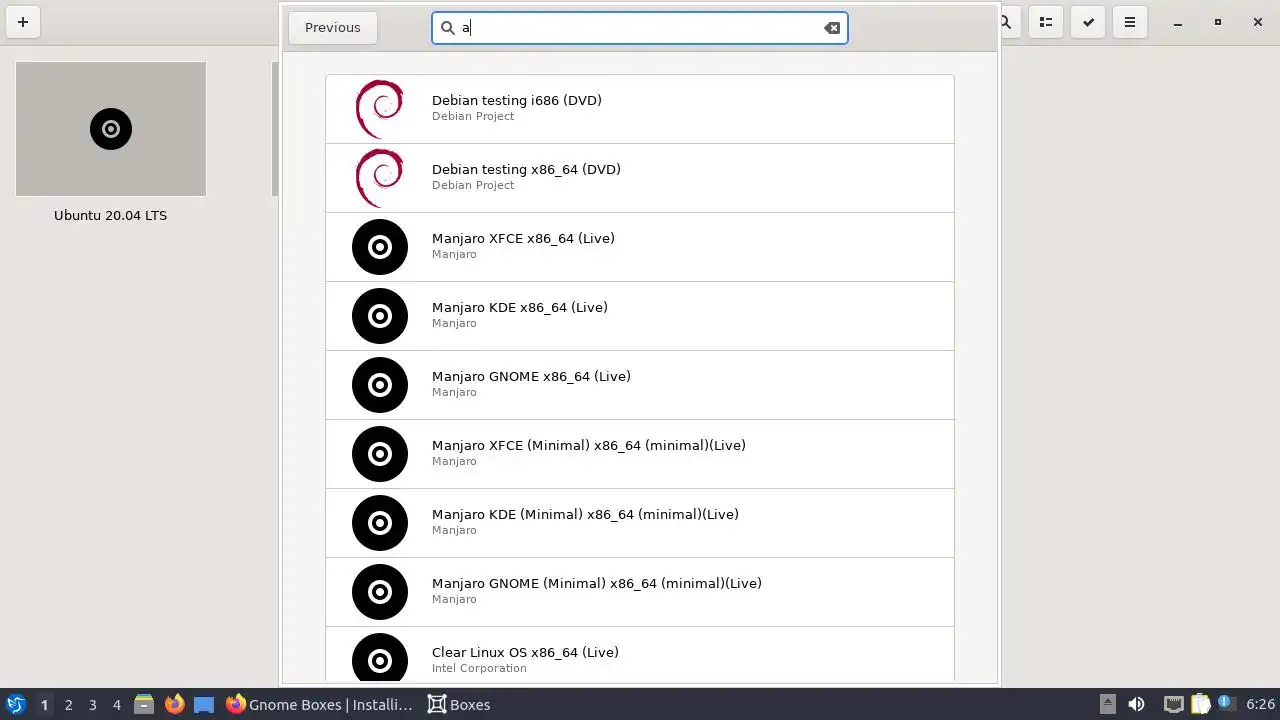Image resolution: width=1280 pixels, height=720 pixels.
Task: Focus the OS search input field
Action: click(640, 28)
